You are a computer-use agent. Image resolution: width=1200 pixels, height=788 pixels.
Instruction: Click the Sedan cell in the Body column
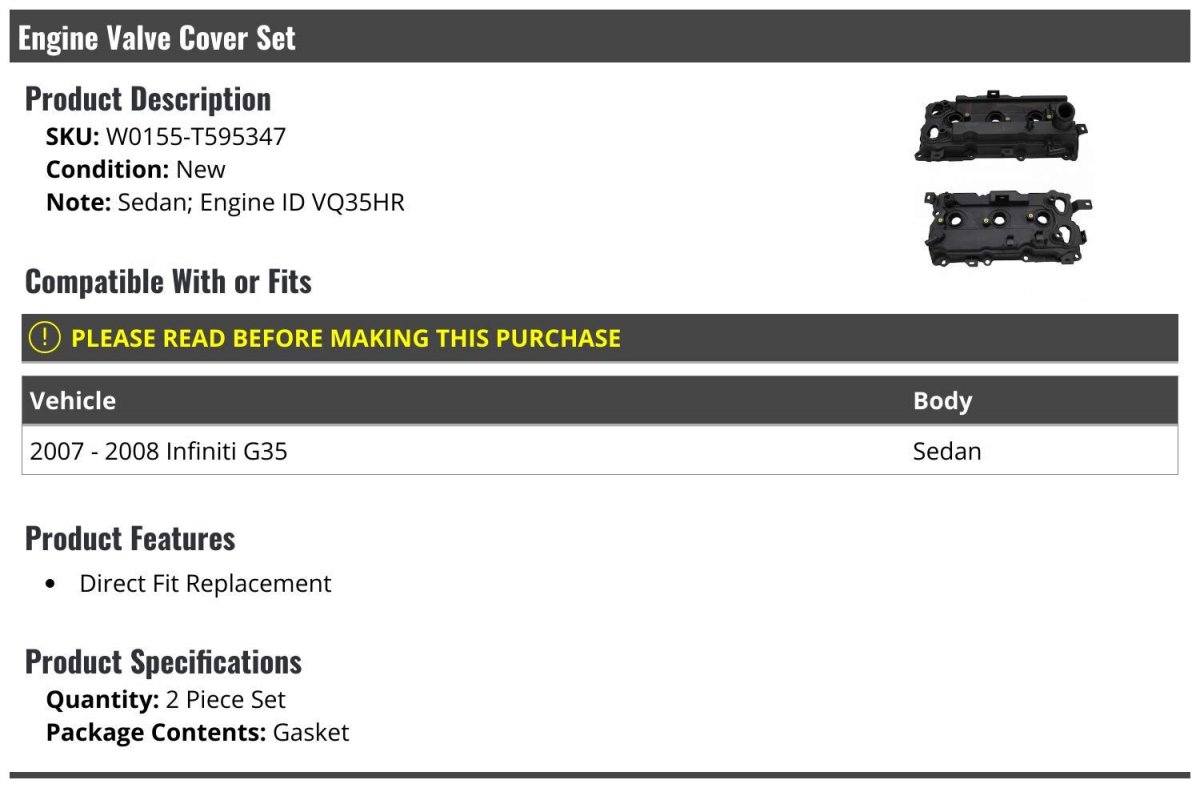point(947,451)
